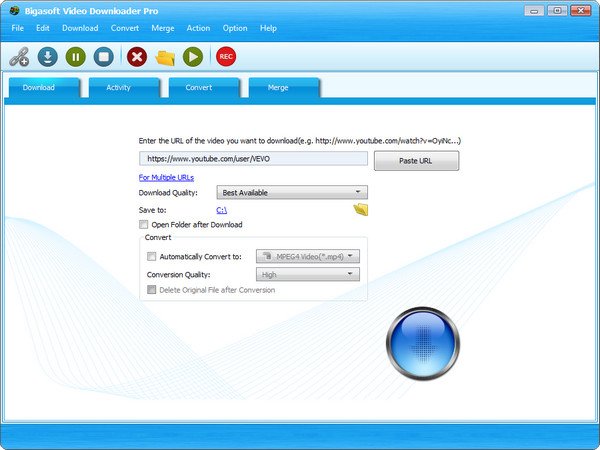Open the Edit menu
Viewport: 600px width, 450px height.
[43, 28]
